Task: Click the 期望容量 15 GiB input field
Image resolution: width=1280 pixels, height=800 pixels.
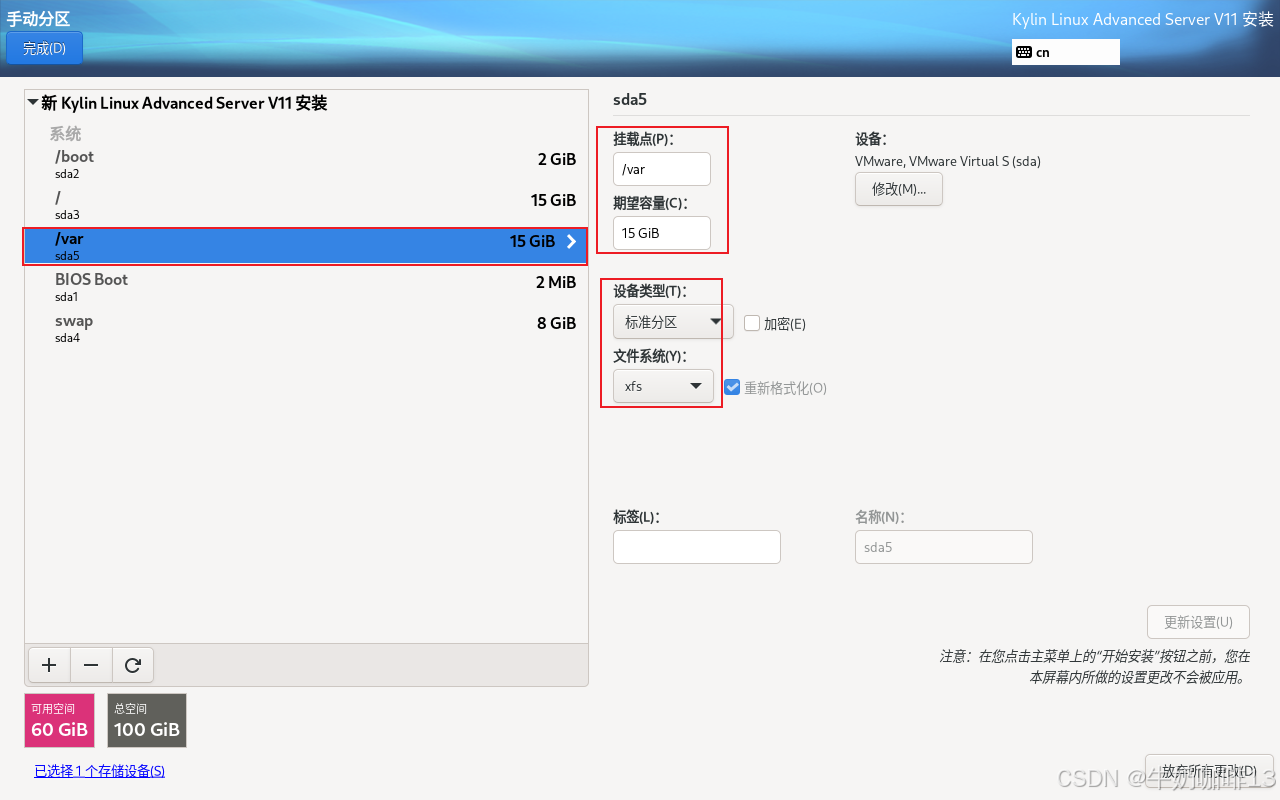Action: [x=662, y=233]
